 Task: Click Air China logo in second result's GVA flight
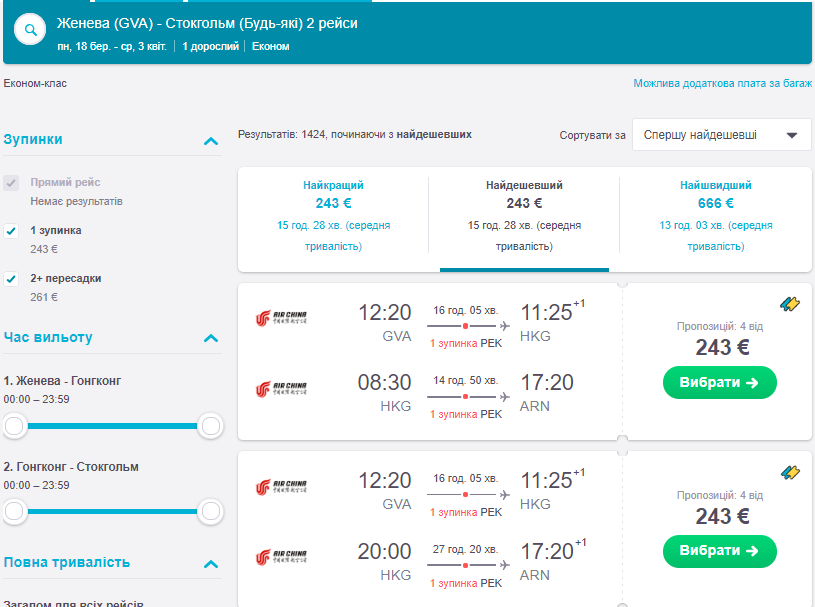click(x=281, y=487)
